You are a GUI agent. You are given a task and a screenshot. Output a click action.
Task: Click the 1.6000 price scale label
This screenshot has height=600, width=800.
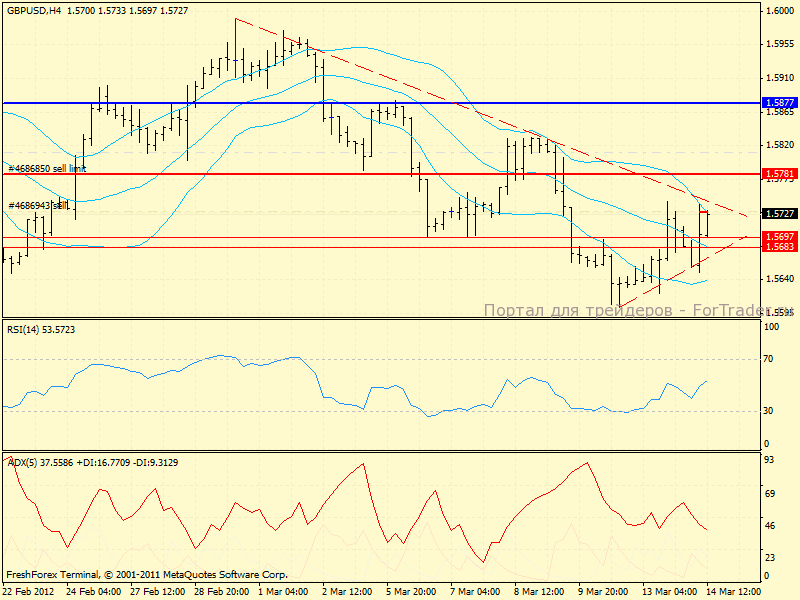pyautogui.click(x=779, y=11)
